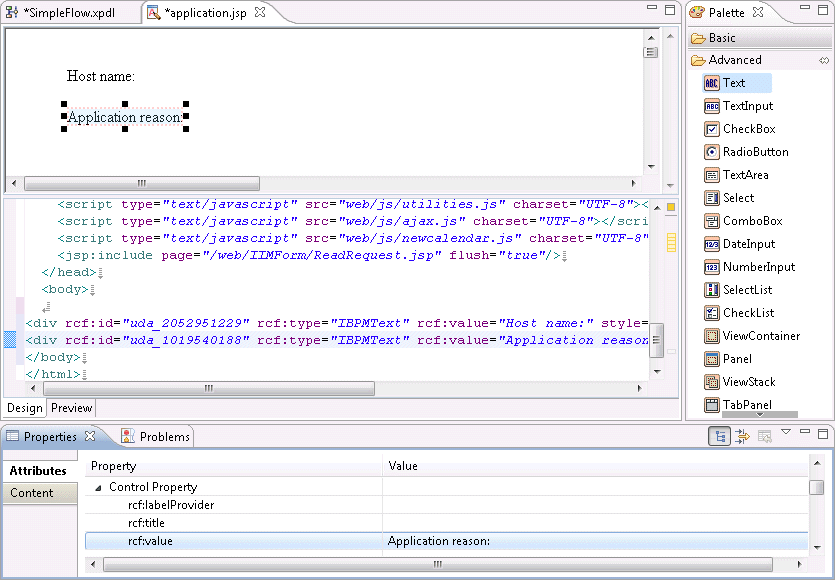Open the Problems view tab
835x580 pixels.
coord(164,437)
